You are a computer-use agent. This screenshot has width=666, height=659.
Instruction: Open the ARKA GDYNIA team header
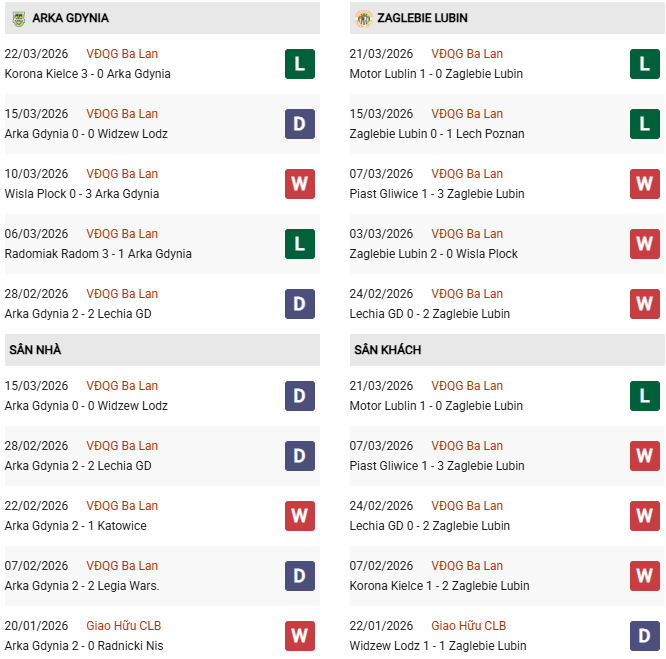pos(70,18)
